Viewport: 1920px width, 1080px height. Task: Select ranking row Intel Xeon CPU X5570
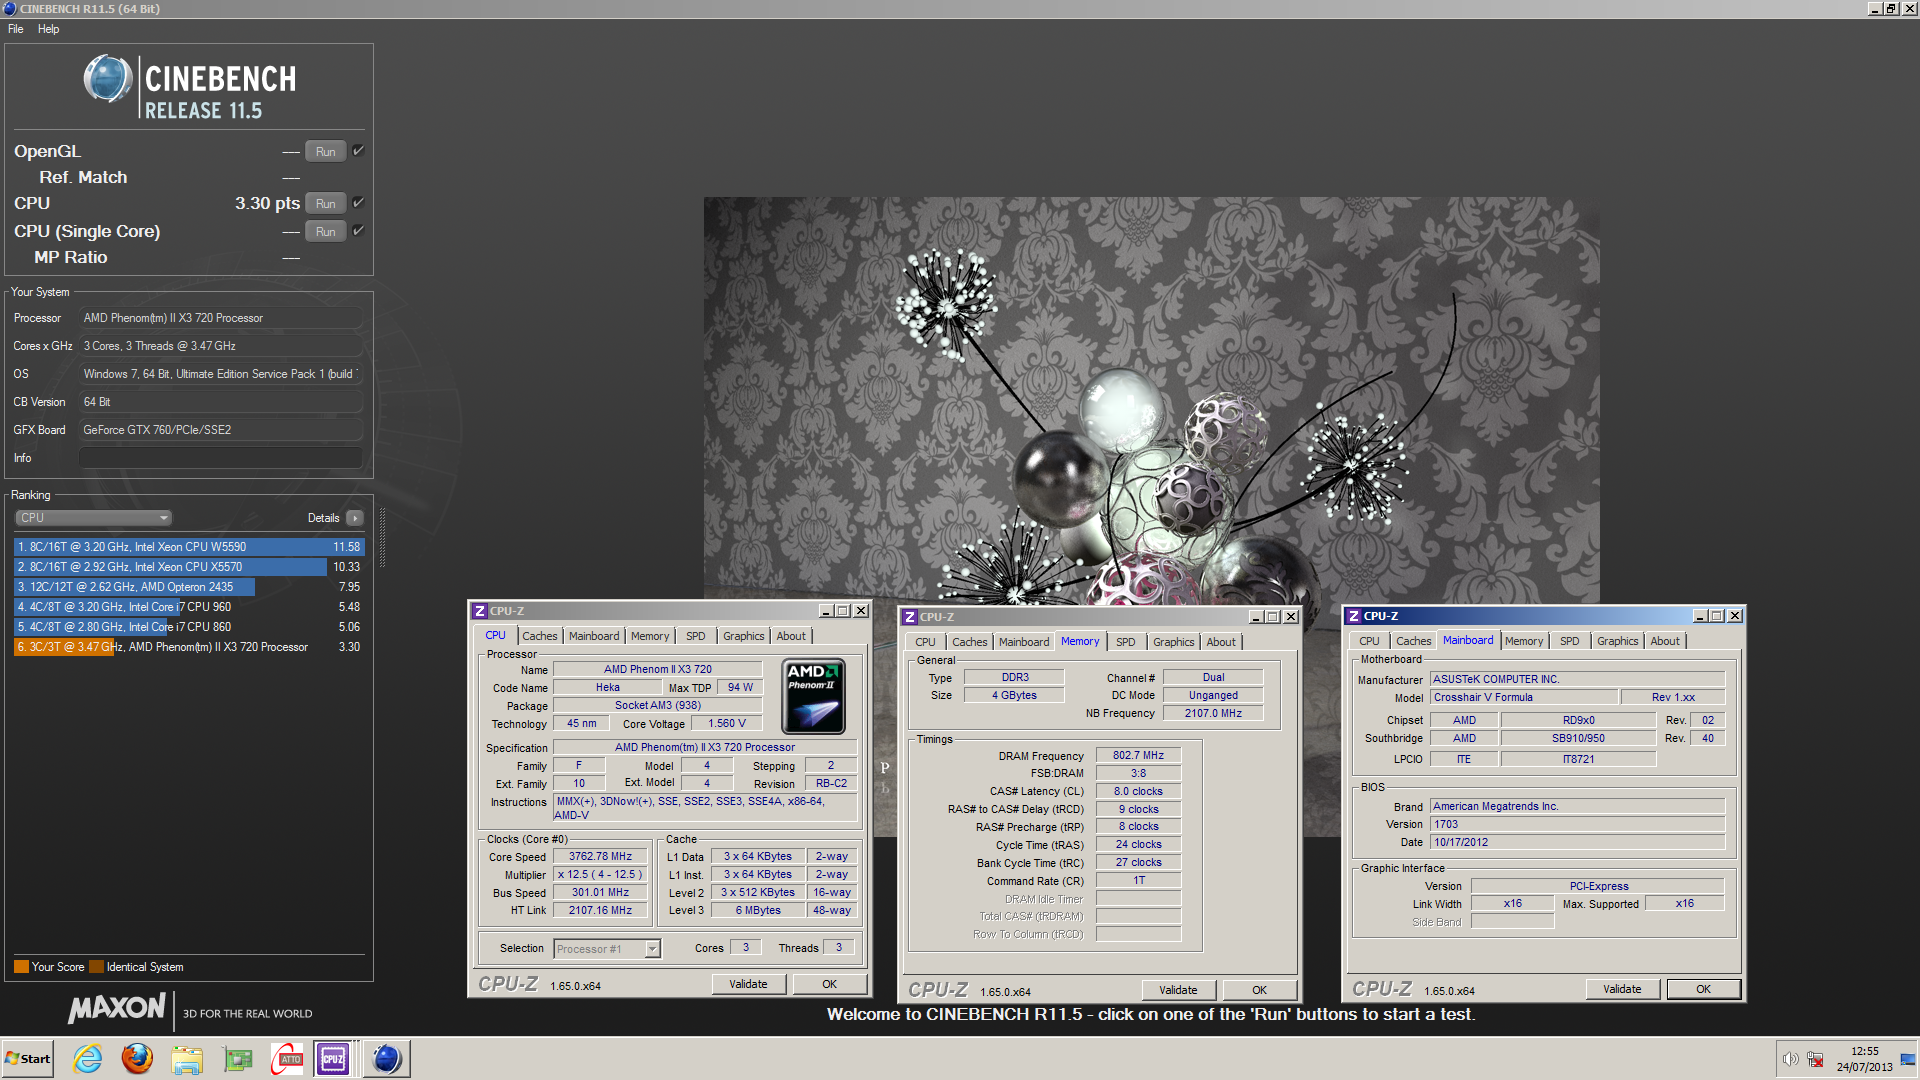pos(189,567)
